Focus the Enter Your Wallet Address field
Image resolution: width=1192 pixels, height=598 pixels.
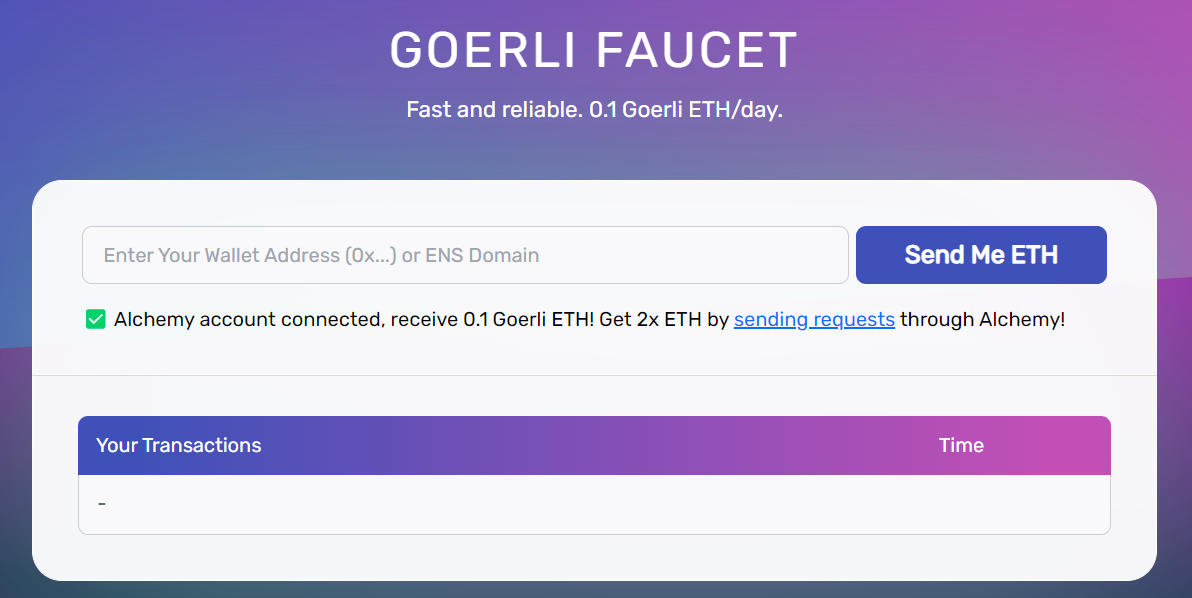[x=465, y=255]
